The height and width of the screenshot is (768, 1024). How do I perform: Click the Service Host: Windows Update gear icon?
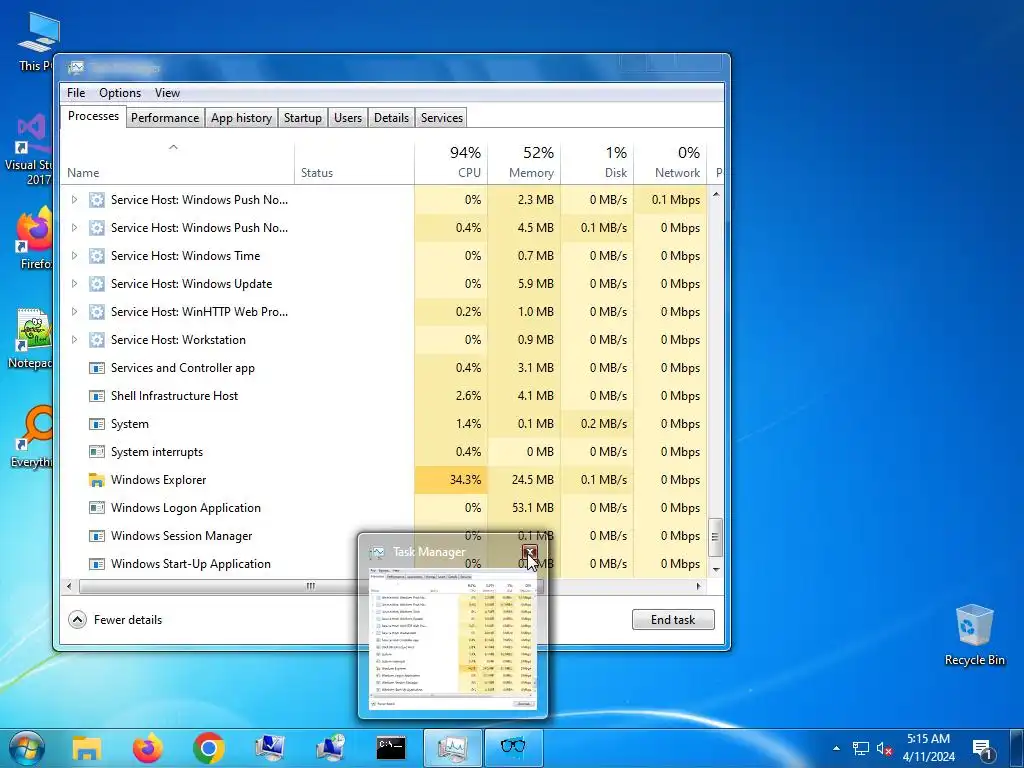[97, 284]
